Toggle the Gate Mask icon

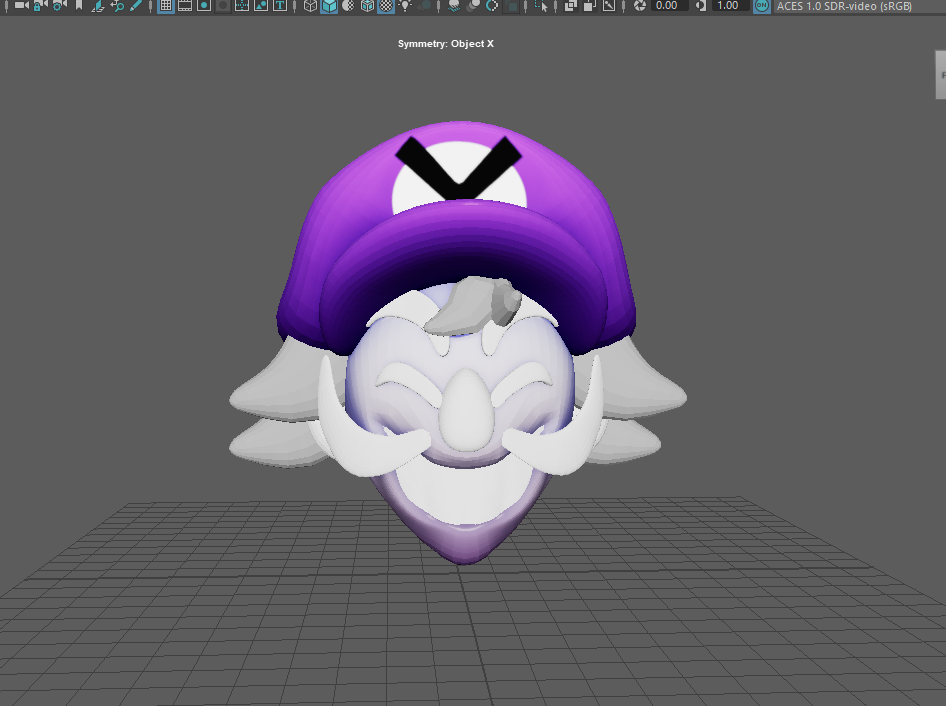click(223, 5)
